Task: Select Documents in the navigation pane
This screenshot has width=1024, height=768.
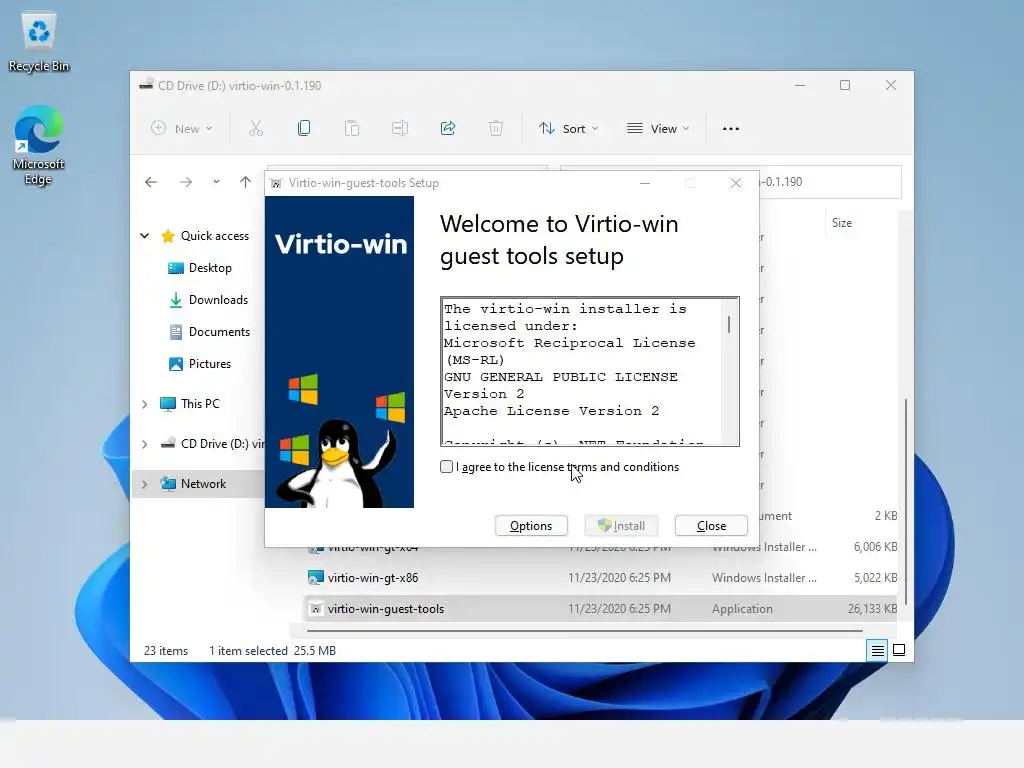Action: pyautogui.click(x=209, y=332)
